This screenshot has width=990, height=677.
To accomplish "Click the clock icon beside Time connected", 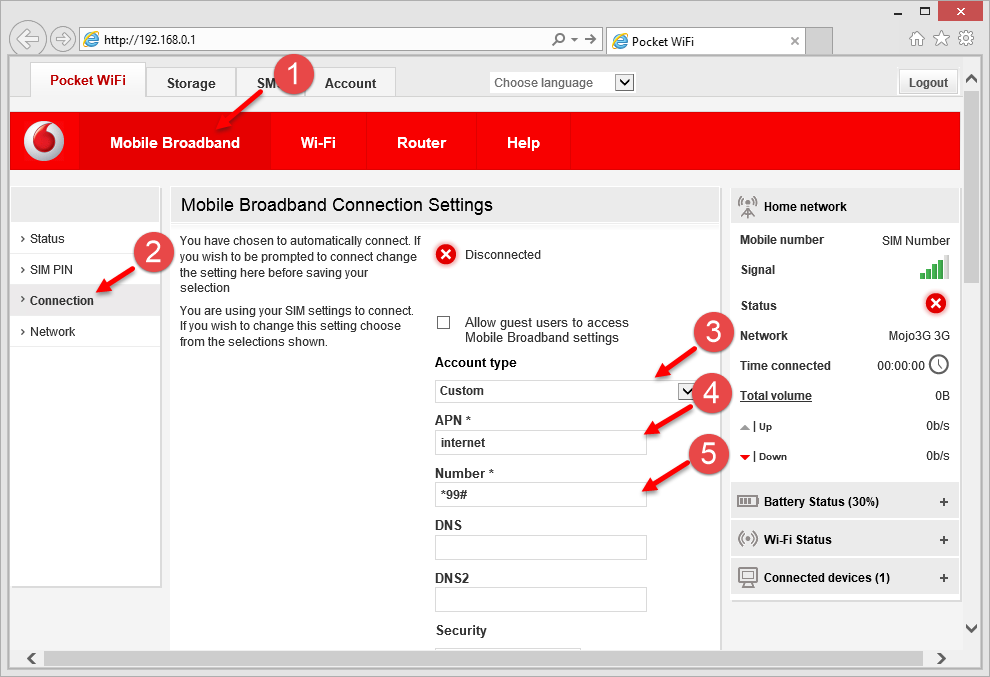I will point(939,364).
